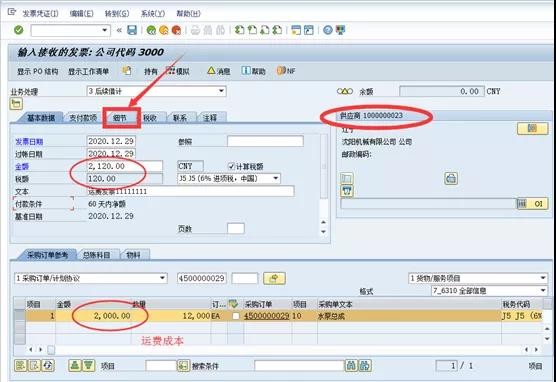Image resolution: width=556 pixels, height=382 pixels.
Task: Open purchase order link 4500000029
Action: (267, 316)
